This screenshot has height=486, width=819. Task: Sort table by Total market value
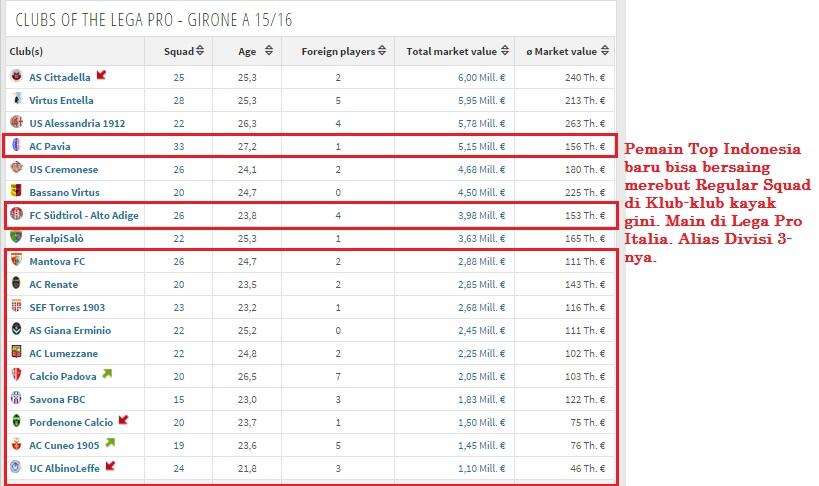(x=458, y=51)
